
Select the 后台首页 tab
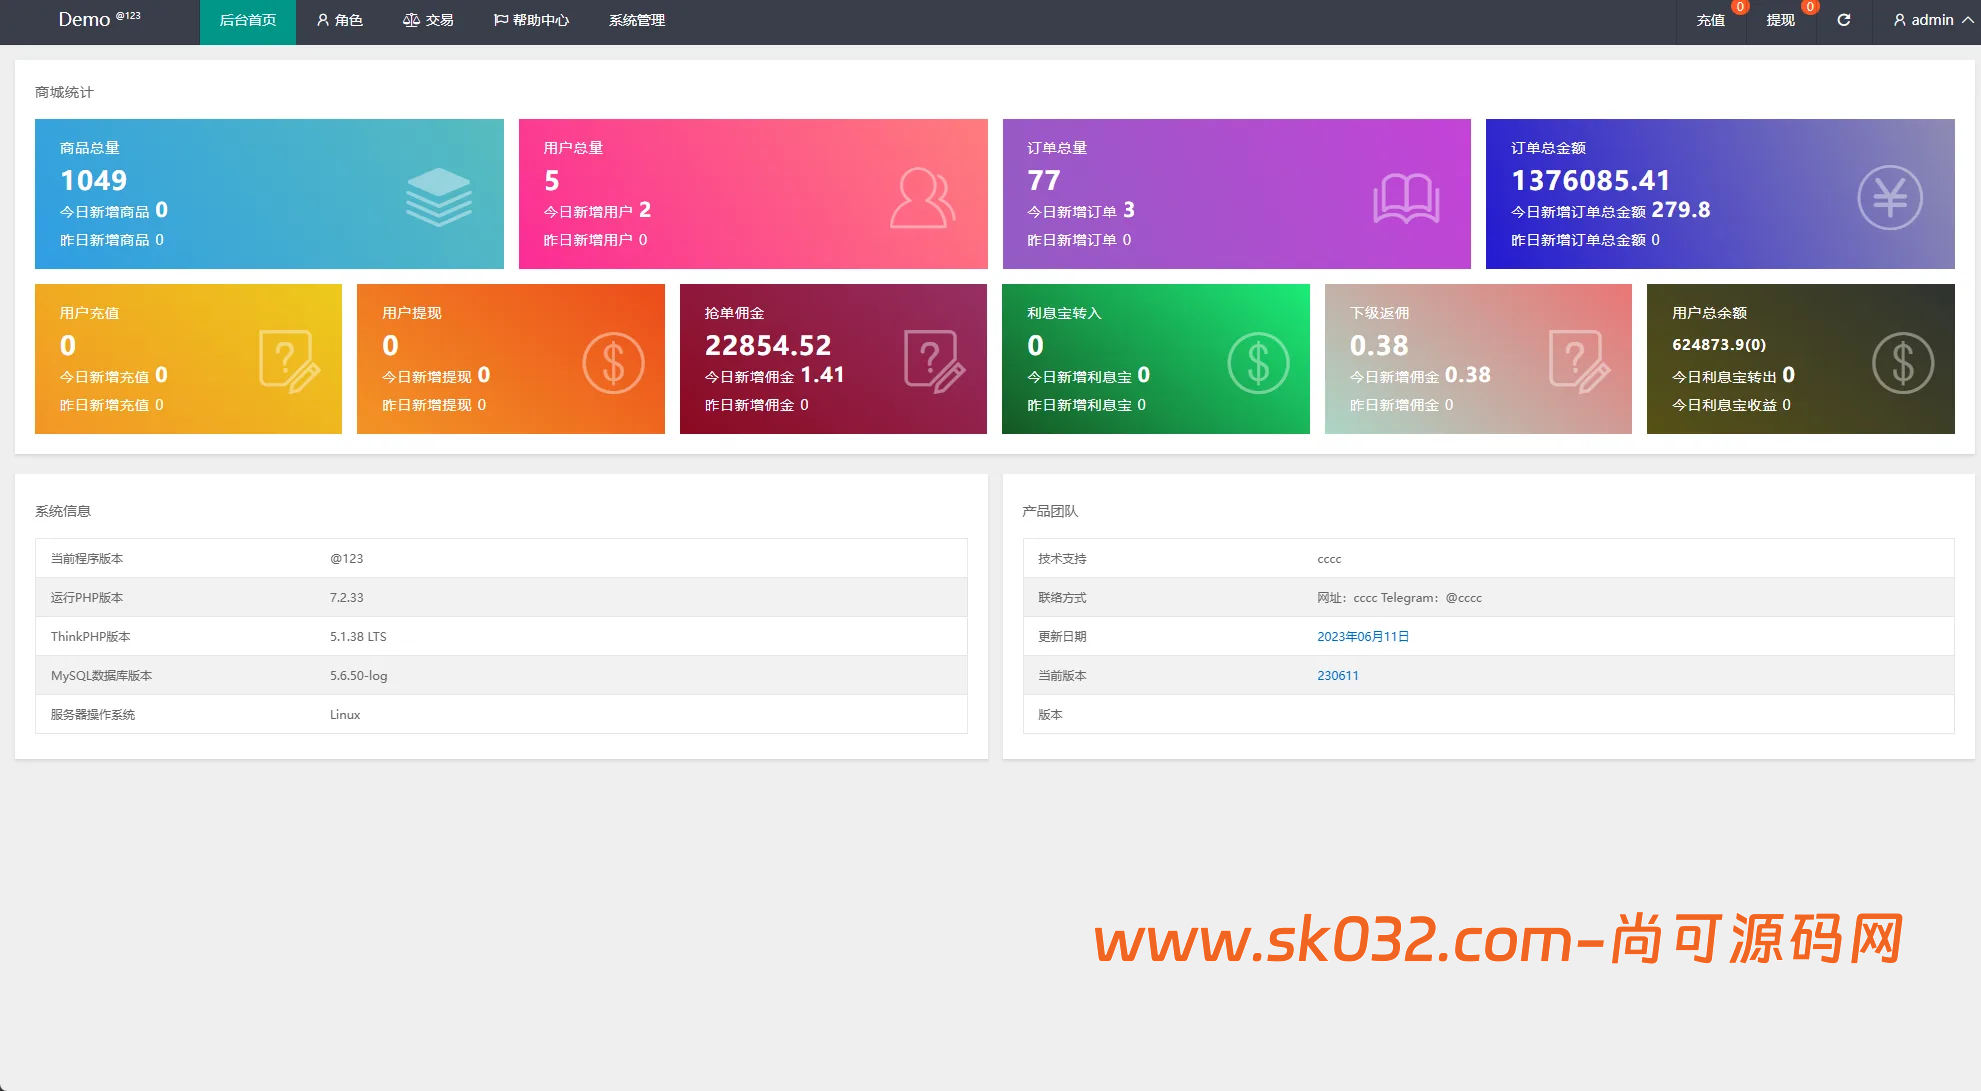point(248,20)
